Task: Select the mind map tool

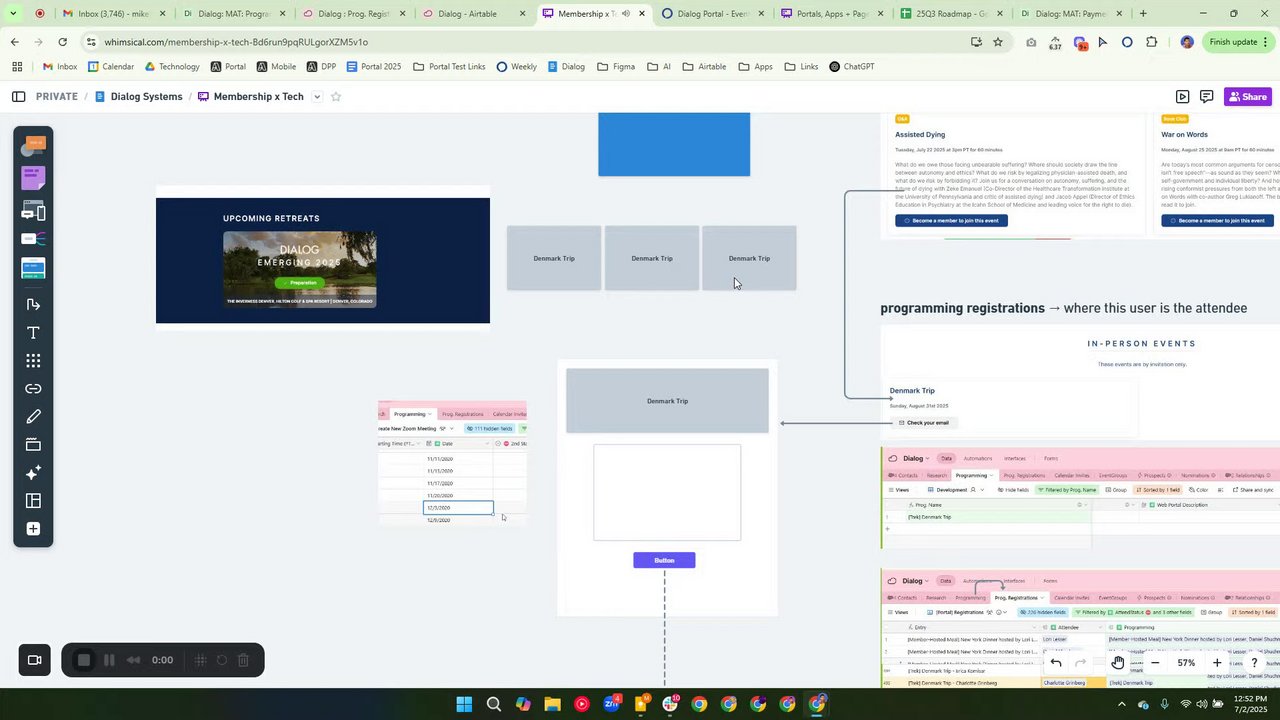Action: (x=33, y=239)
